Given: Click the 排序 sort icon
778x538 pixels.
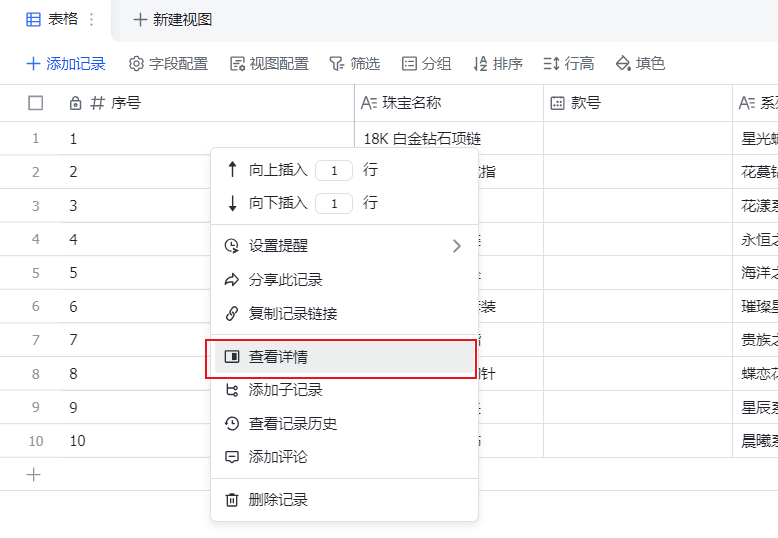Looking at the screenshot, I should [x=480, y=64].
